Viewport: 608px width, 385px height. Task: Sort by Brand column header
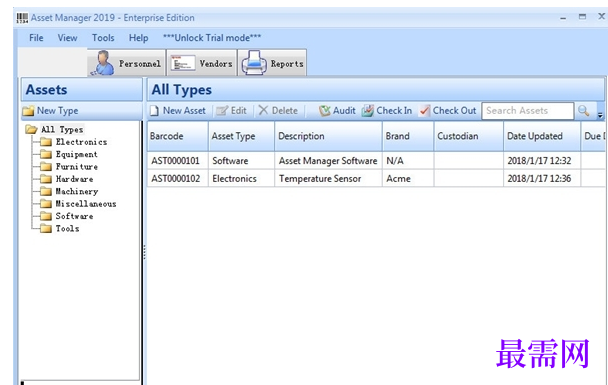408,136
